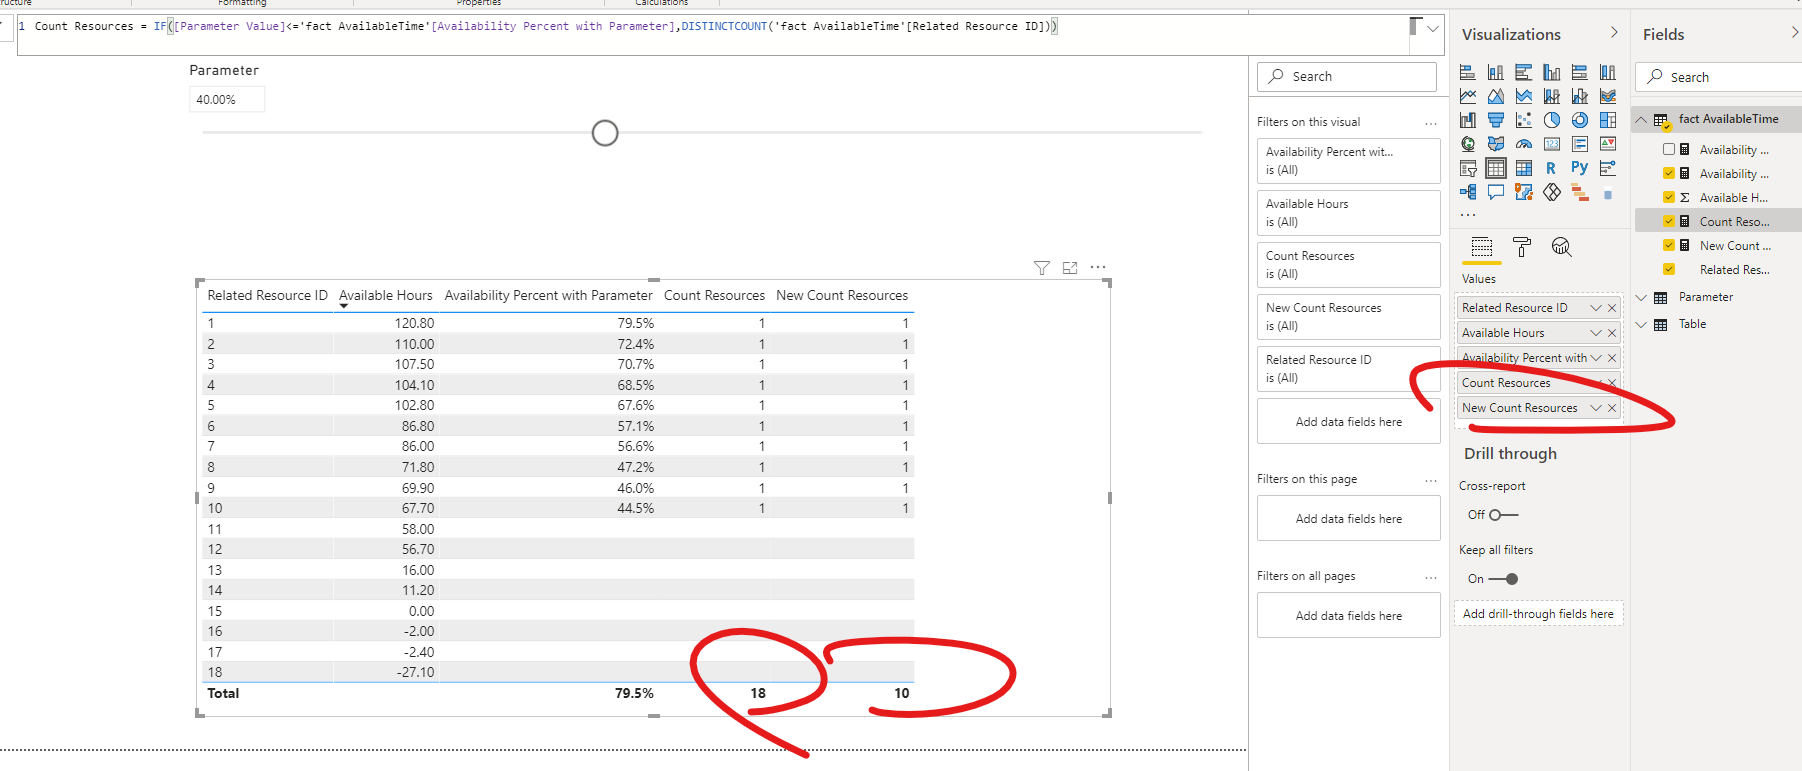Click Add data fields under visual filters

1348,422
